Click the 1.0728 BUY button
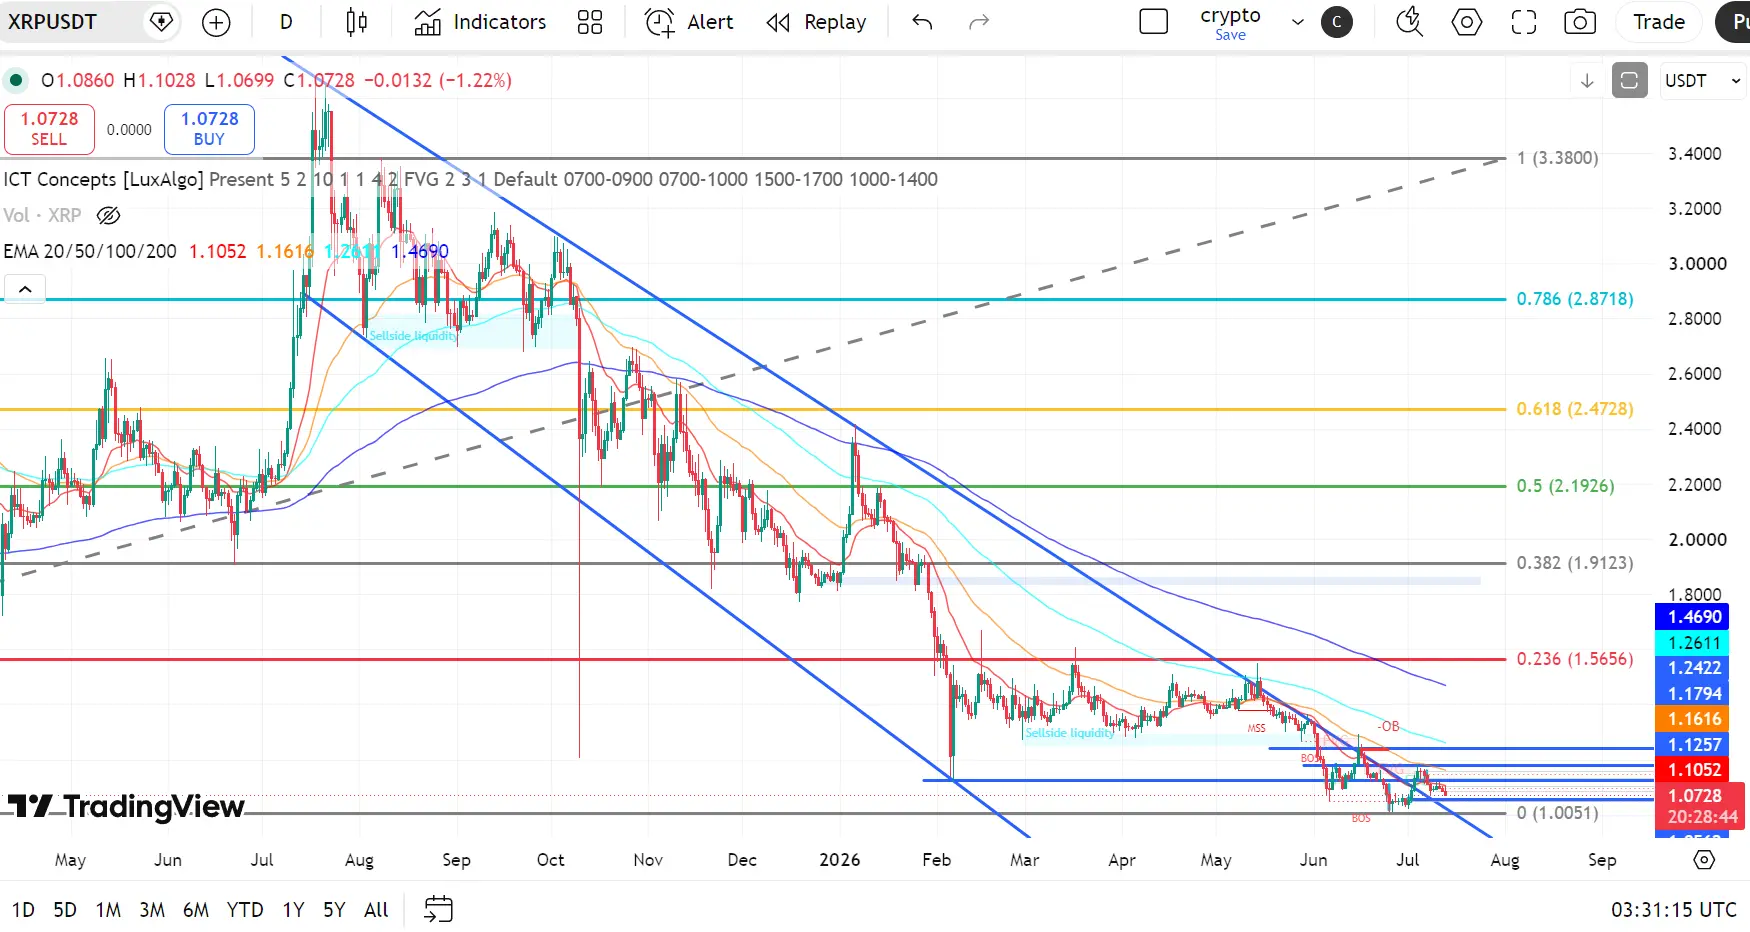Screen dimensions: 1750x932 [209, 129]
